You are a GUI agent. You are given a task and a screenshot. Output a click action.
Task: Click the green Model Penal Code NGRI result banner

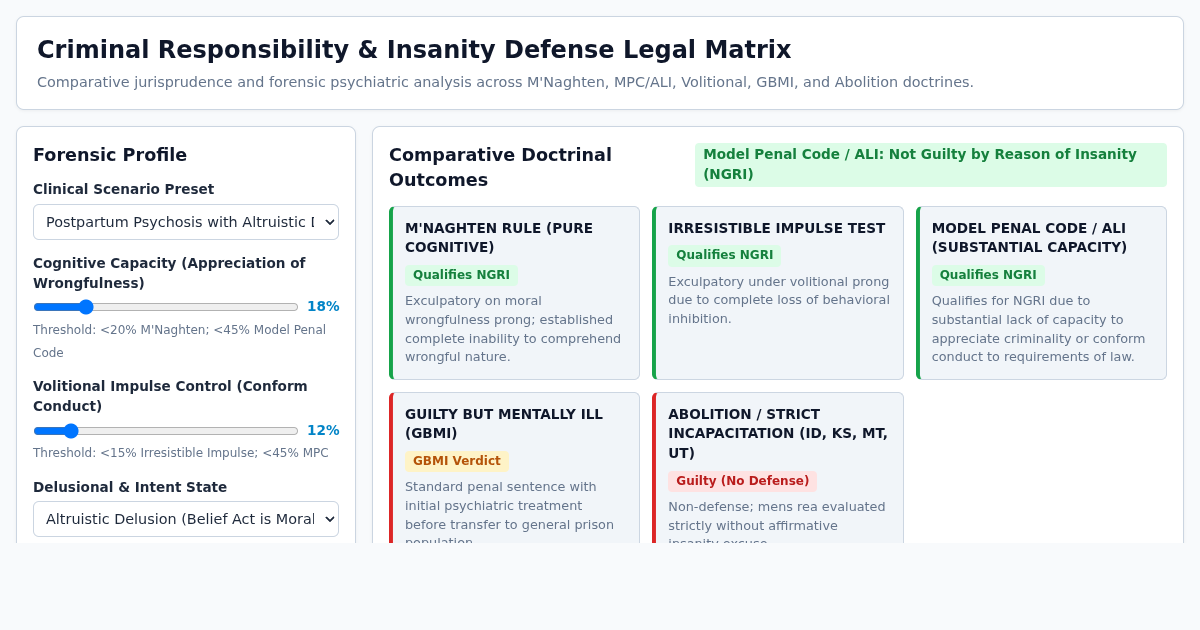pyautogui.click(x=931, y=164)
